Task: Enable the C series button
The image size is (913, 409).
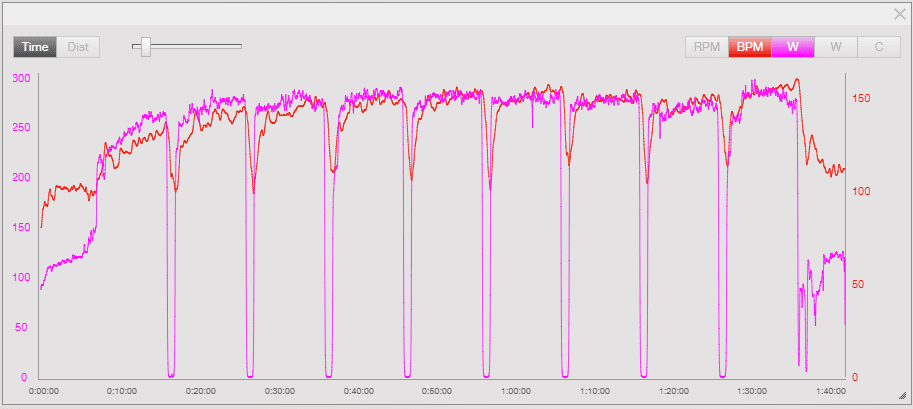Action: click(878, 47)
